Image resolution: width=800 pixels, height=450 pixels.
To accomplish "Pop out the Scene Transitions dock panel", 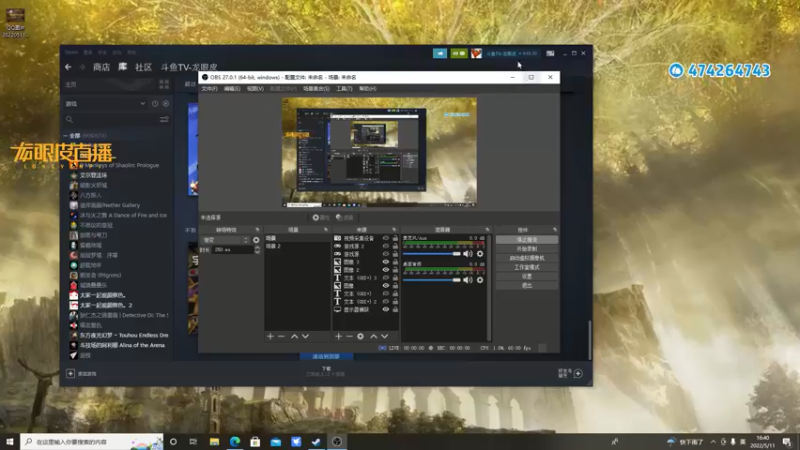I will coord(257,230).
